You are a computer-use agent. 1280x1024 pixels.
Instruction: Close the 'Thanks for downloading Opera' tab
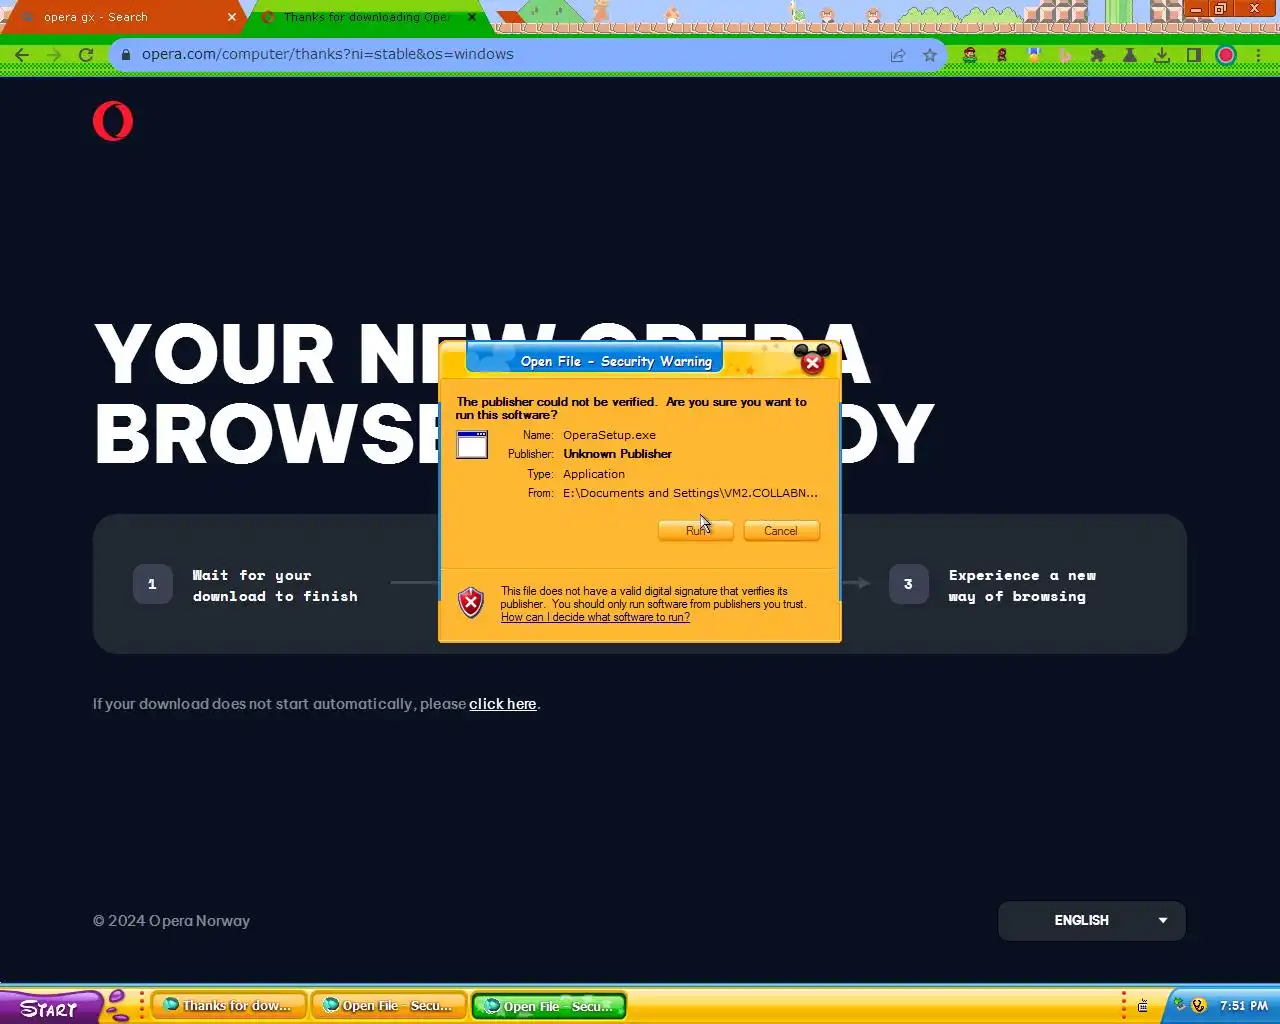472,17
